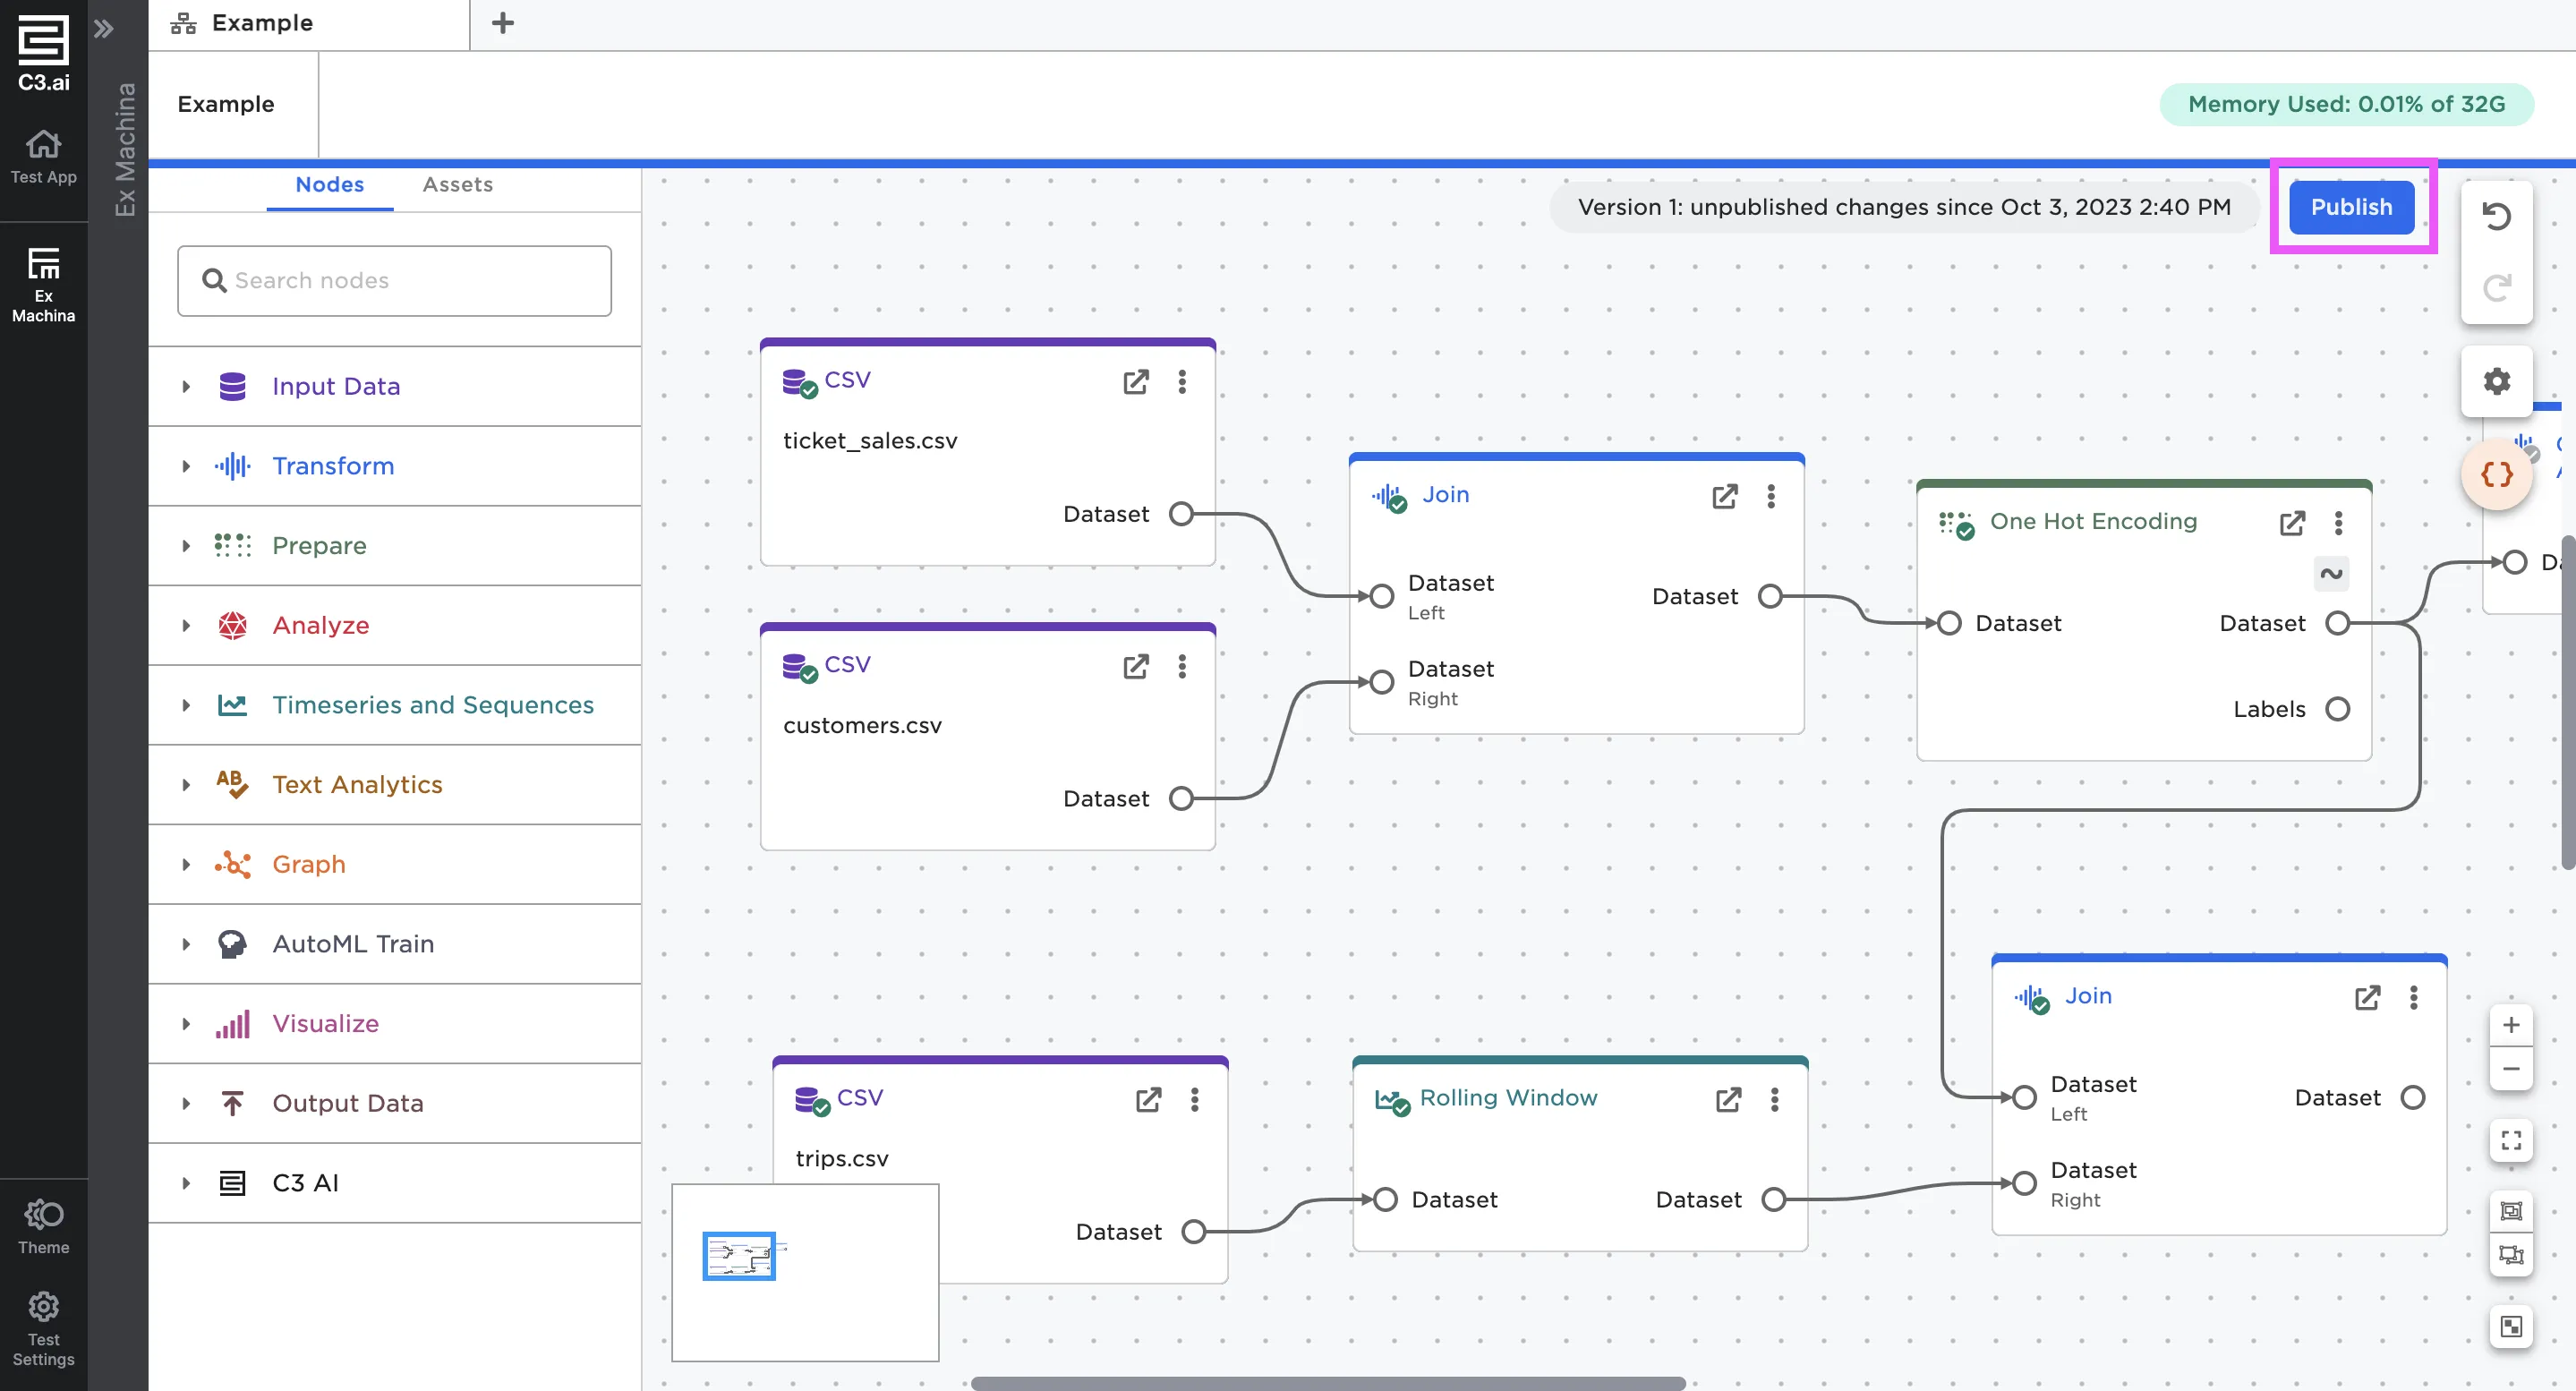
Task: Add a new tab with plus
Action: (x=503, y=23)
